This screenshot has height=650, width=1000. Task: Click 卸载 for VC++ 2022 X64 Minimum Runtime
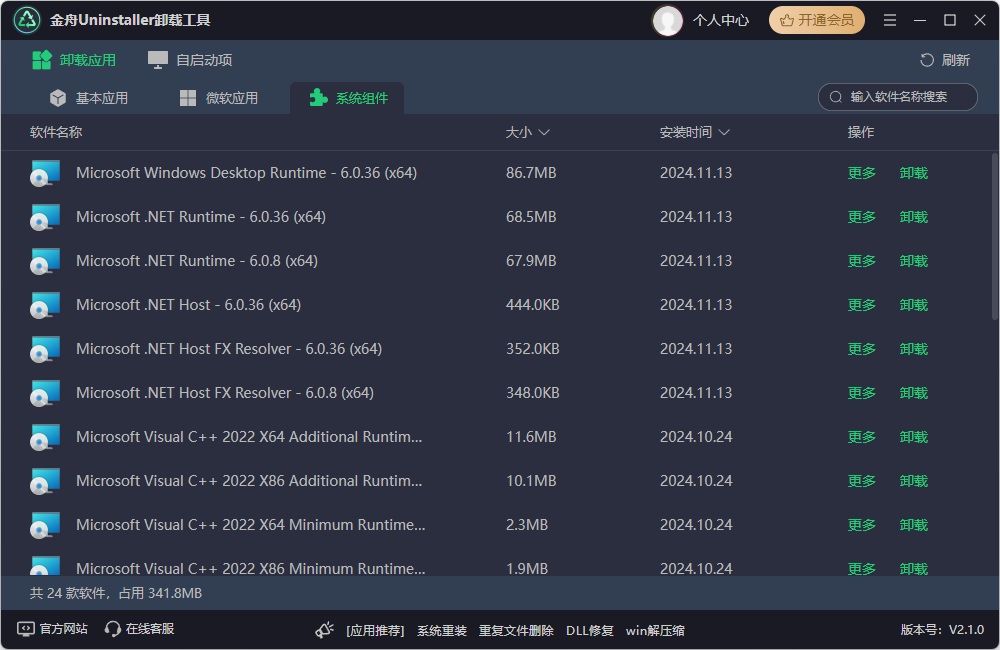click(x=914, y=525)
